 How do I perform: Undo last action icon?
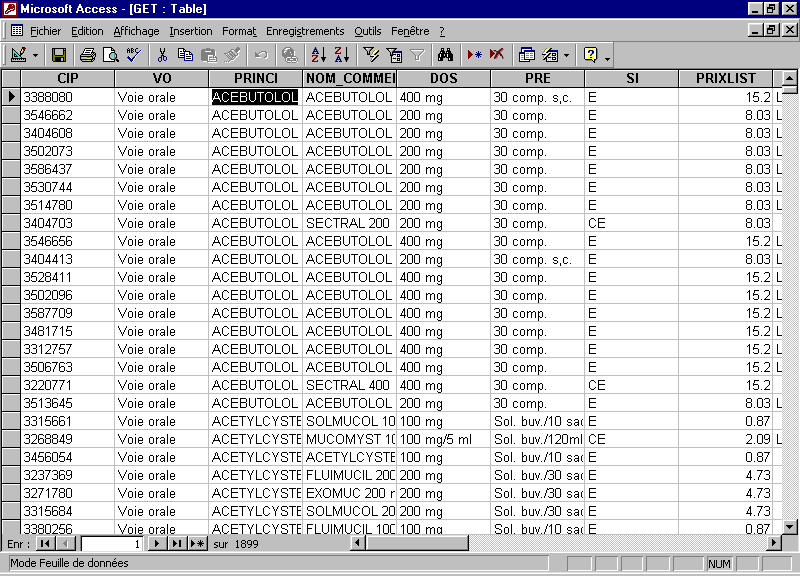click(261, 55)
